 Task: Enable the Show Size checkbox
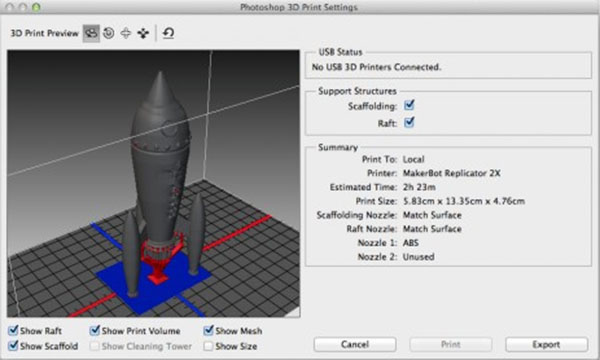coord(208,346)
